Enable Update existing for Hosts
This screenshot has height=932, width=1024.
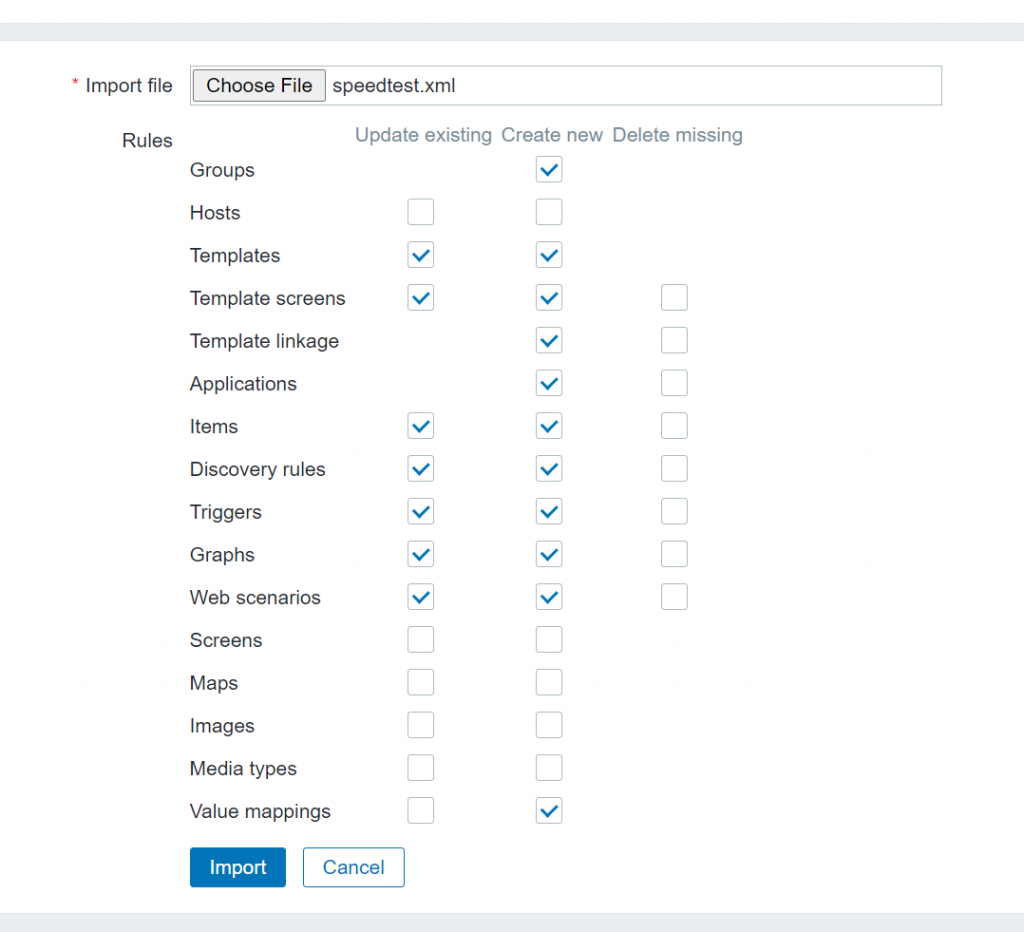click(421, 212)
